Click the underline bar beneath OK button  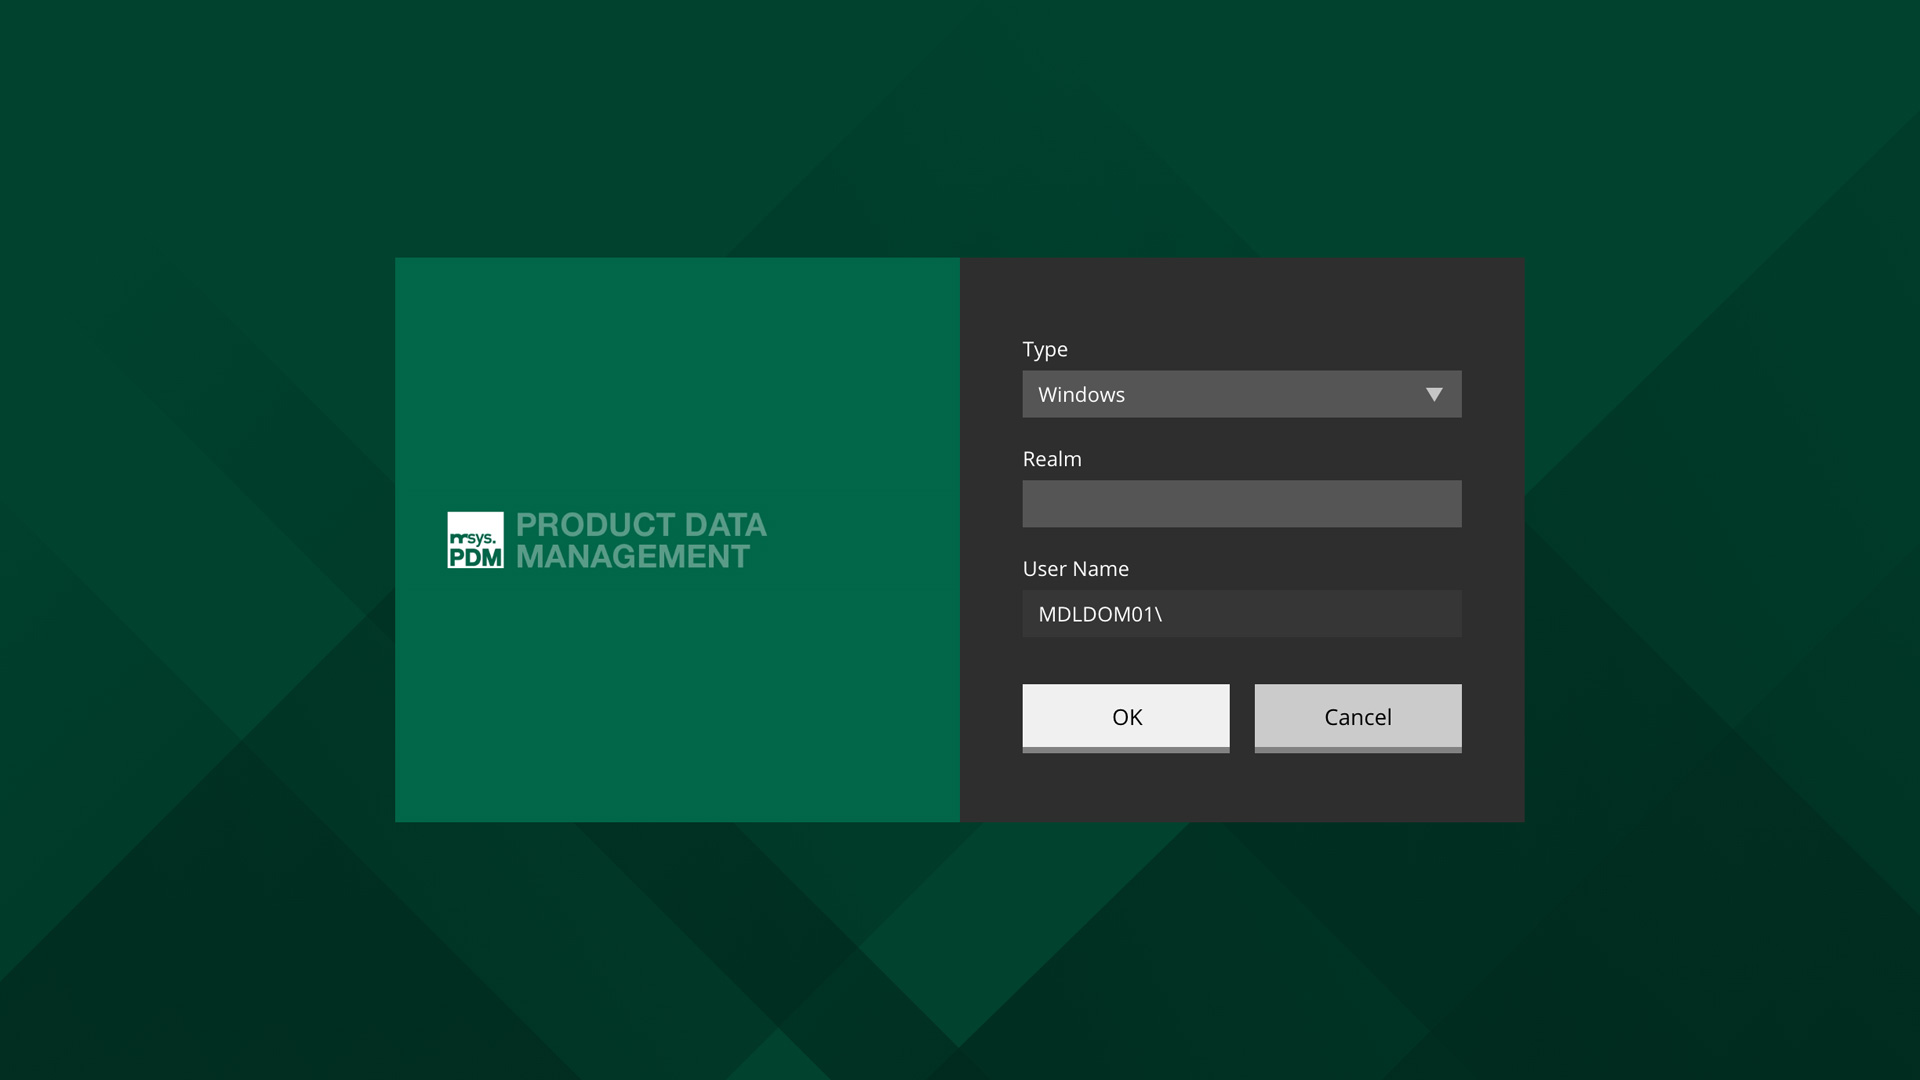1125,749
